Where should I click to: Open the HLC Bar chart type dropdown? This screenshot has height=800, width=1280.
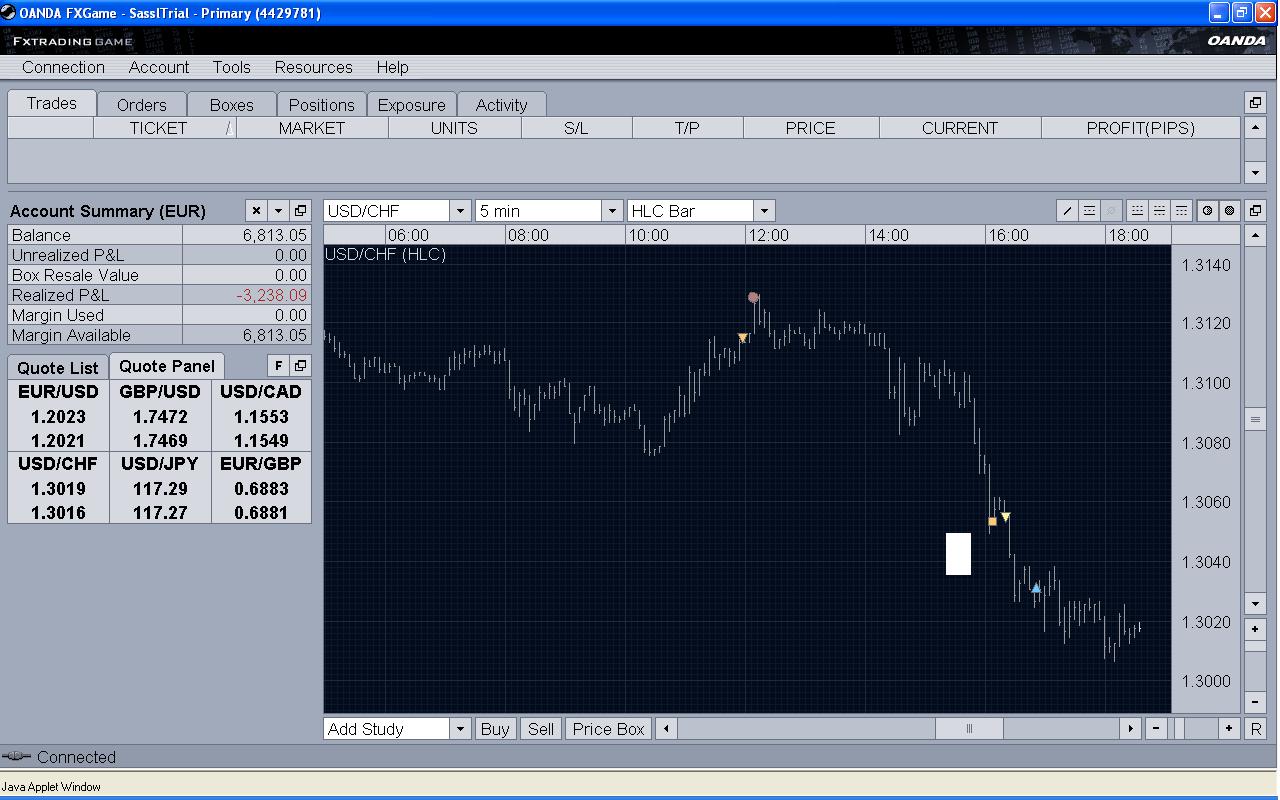[x=764, y=211]
